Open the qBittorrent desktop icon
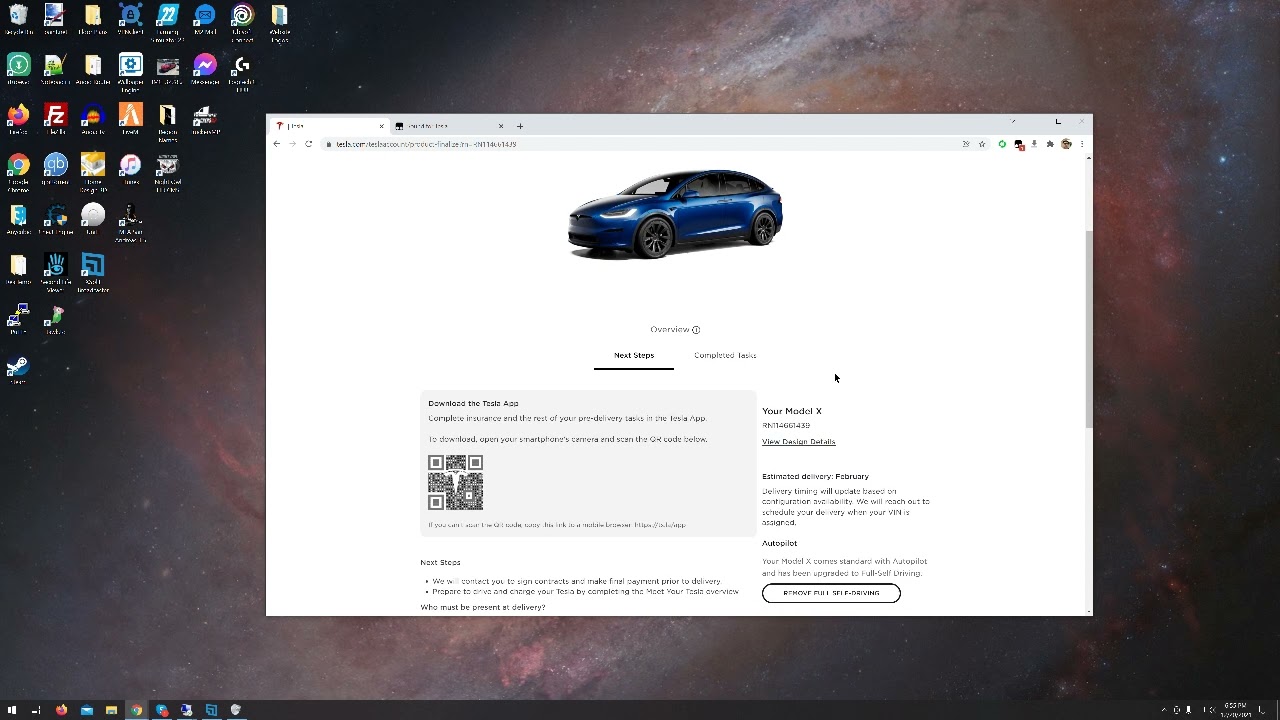This screenshot has height=720, width=1280. click(56, 170)
